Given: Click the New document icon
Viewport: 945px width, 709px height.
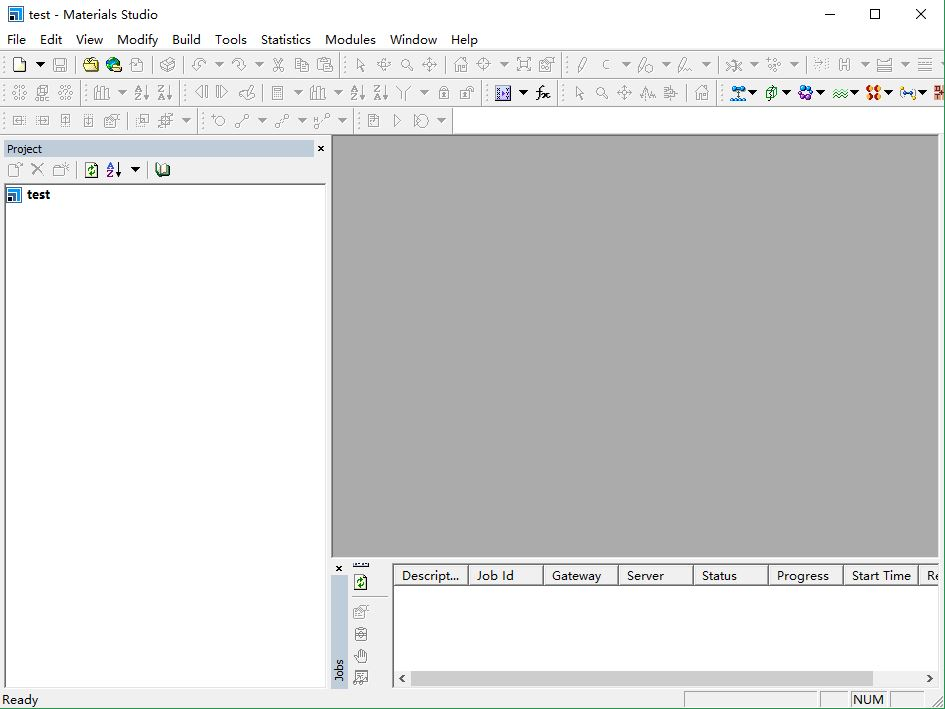Looking at the screenshot, I should [19, 65].
